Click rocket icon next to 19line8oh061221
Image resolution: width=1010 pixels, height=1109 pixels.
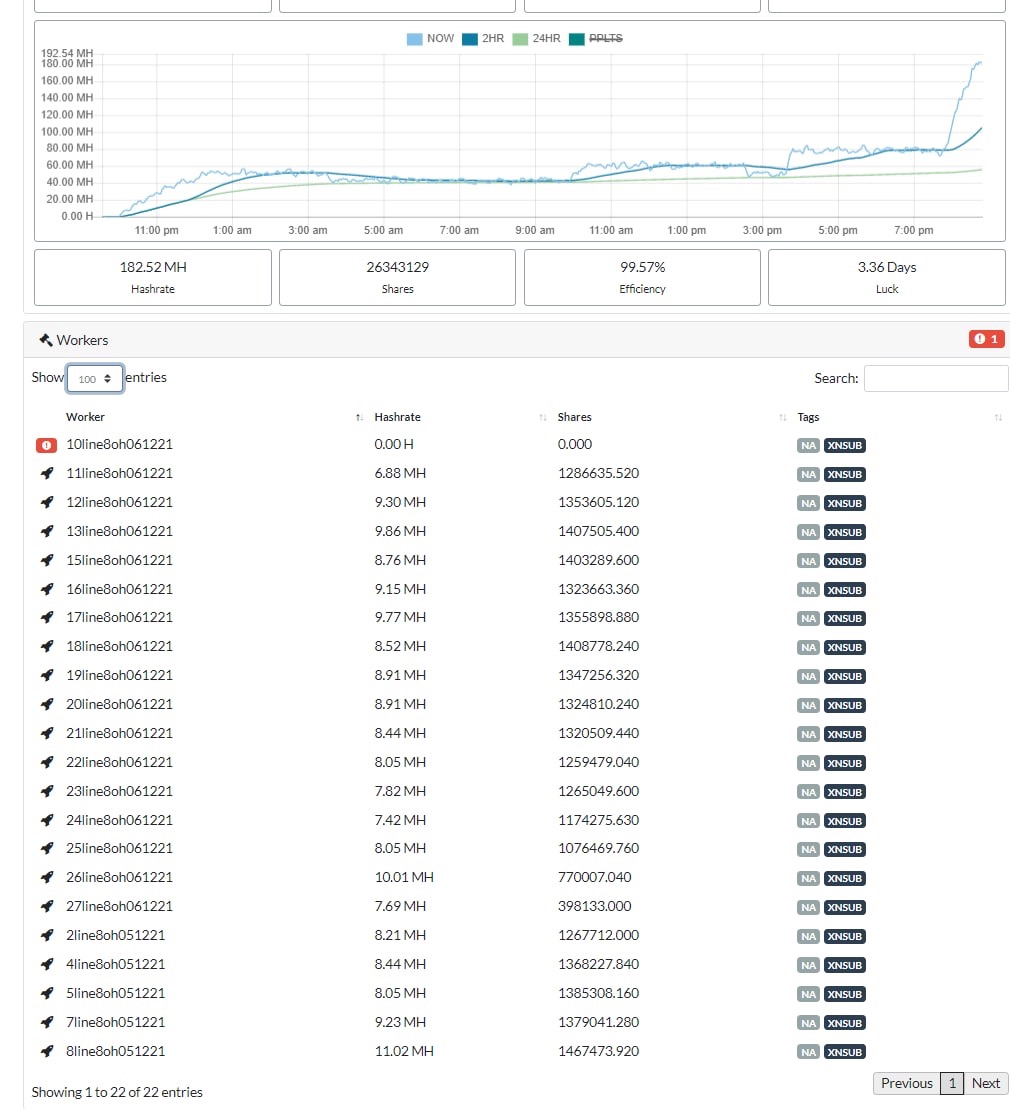(47, 676)
